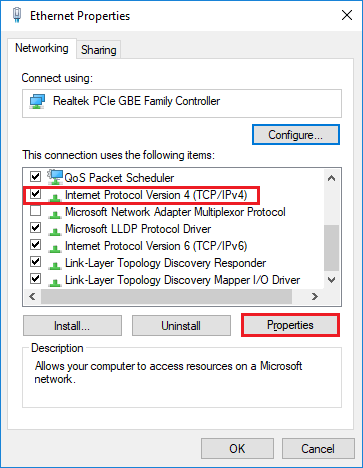Click the Properties button
The height and width of the screenshot is (468, 363).
[x=290, y=325]
